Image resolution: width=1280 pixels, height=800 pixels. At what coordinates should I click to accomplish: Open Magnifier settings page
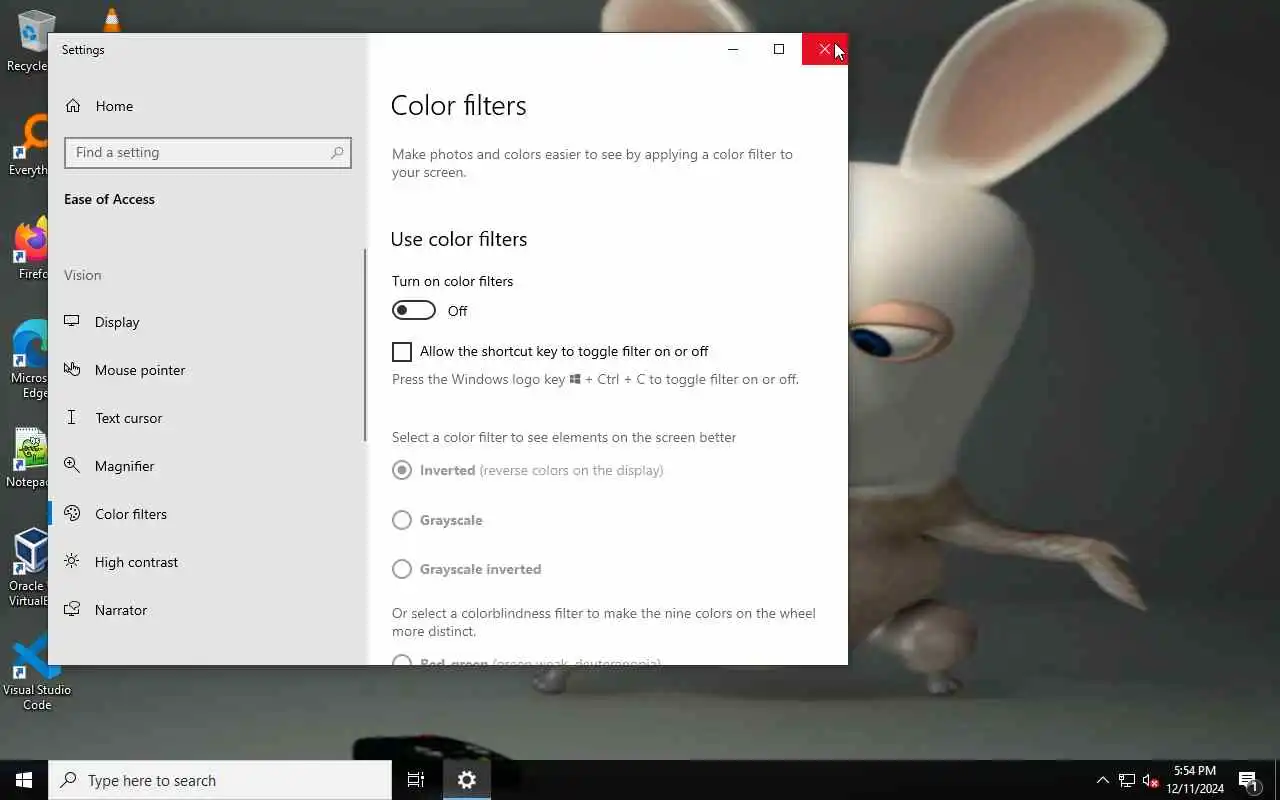(206, 466)
